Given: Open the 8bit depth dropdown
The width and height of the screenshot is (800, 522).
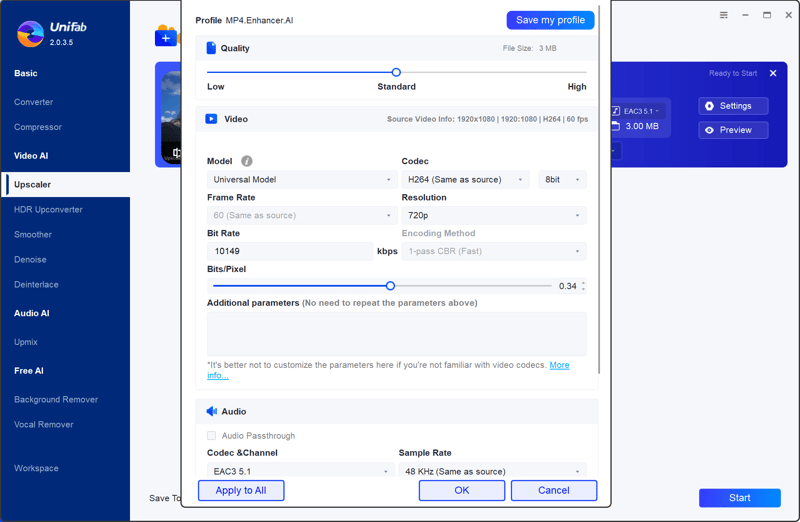Looking at the screenshot, I should click(562, 180).
